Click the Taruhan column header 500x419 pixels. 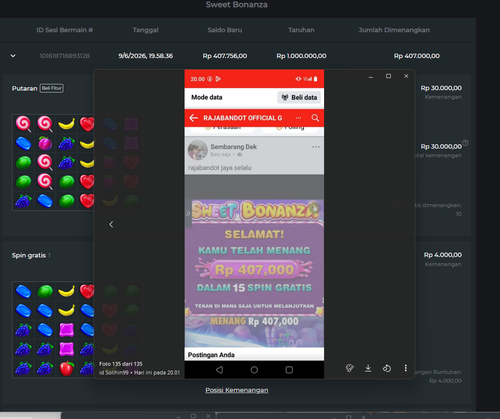click(301, 30)
